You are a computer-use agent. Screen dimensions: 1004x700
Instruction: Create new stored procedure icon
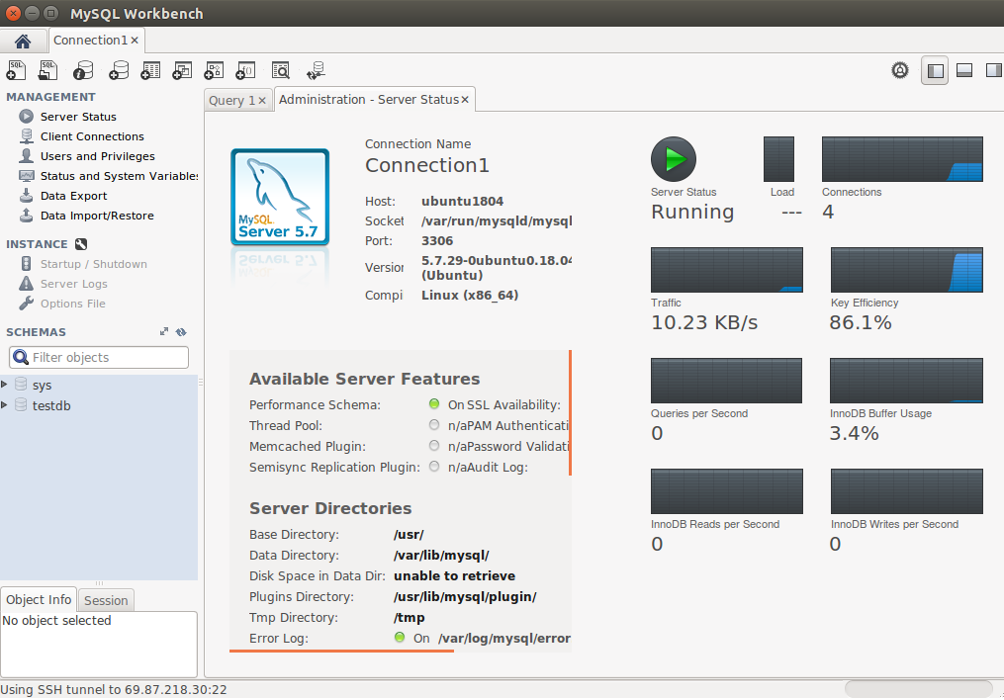tap(214, 70)
